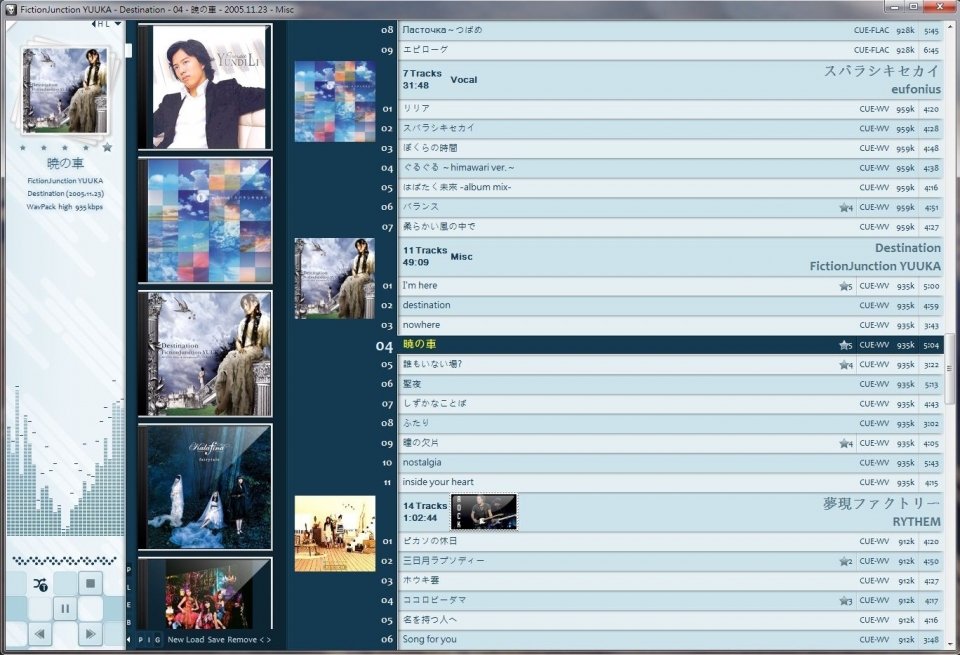Select track 'はばたく未来 -album mix-'

(x=670, y=187)
